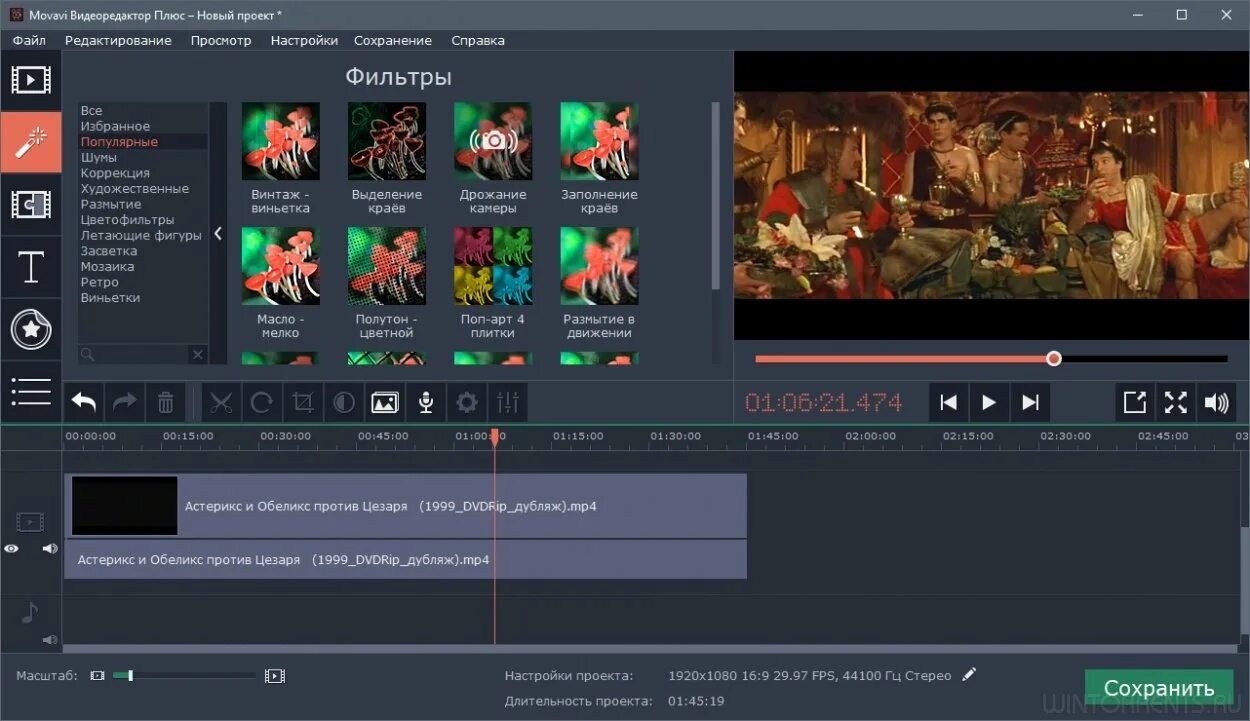
Task: Zoom out timeline using small film icon
Action: (97, 676)
